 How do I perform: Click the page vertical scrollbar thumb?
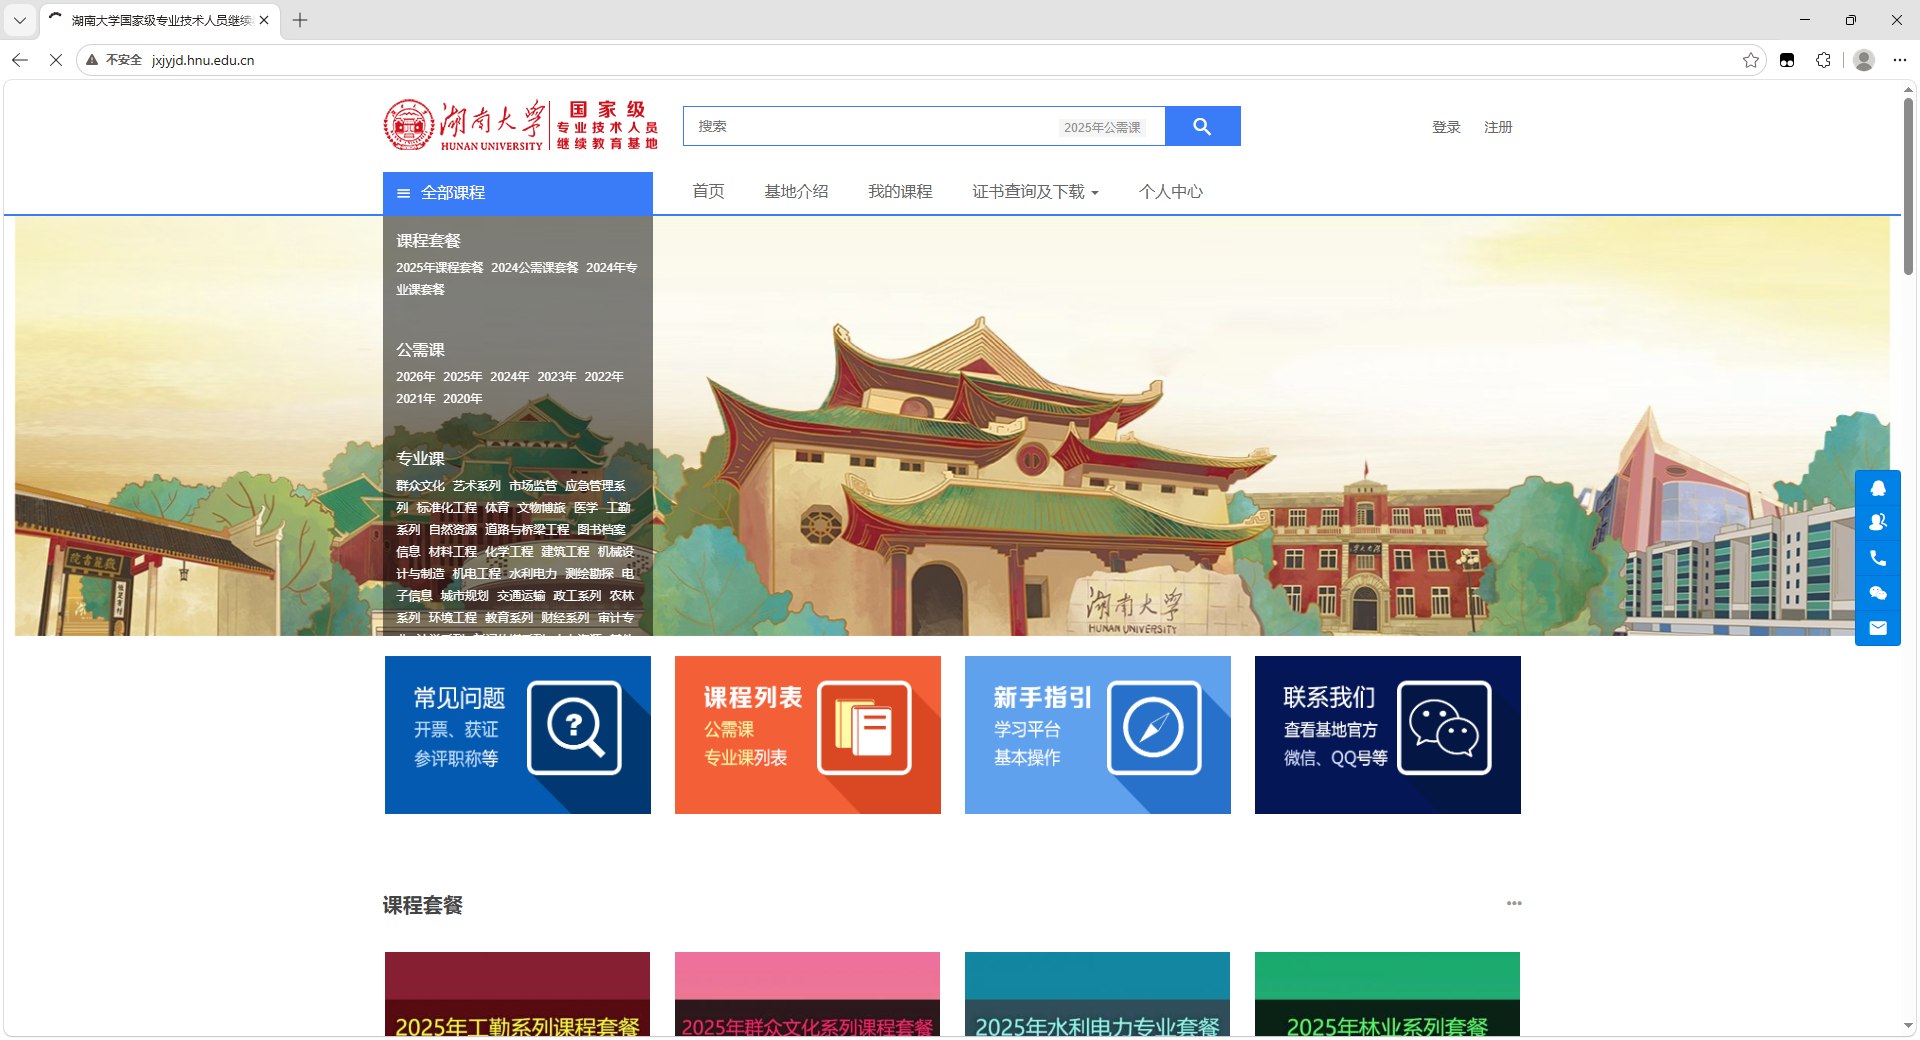[x=1908, y=186]
